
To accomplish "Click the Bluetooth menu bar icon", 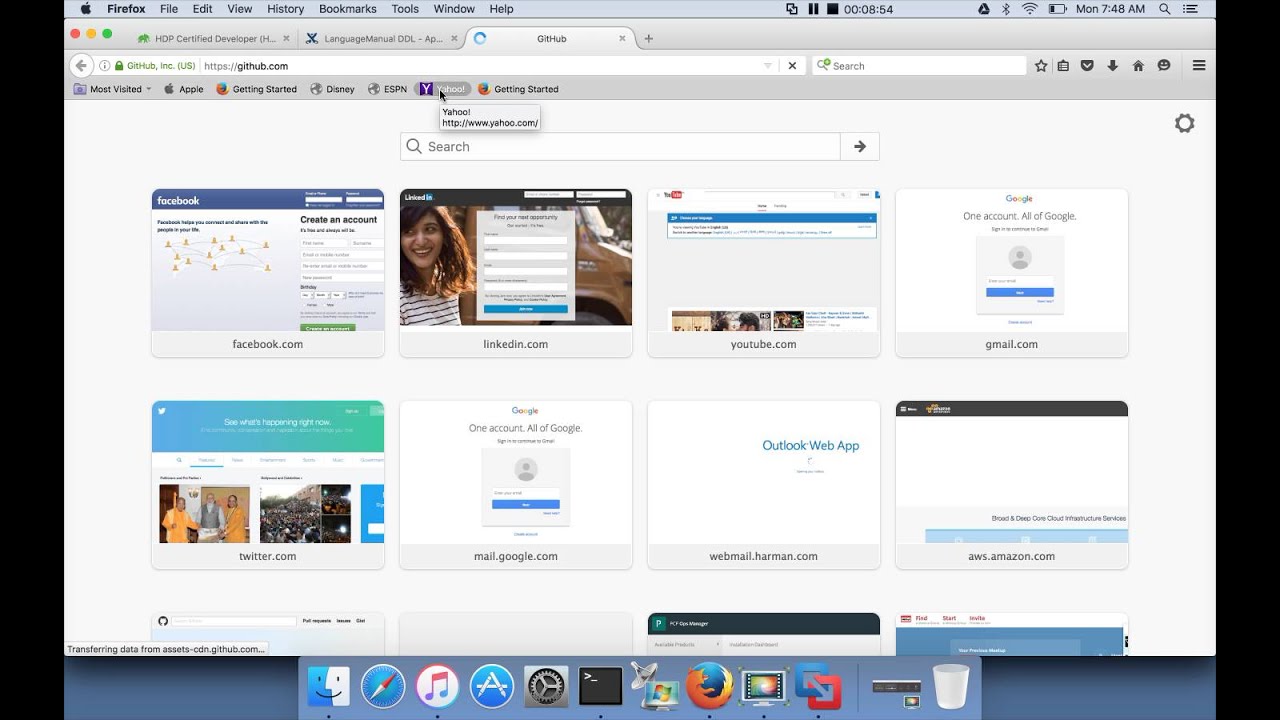I will click(1007, 9).
